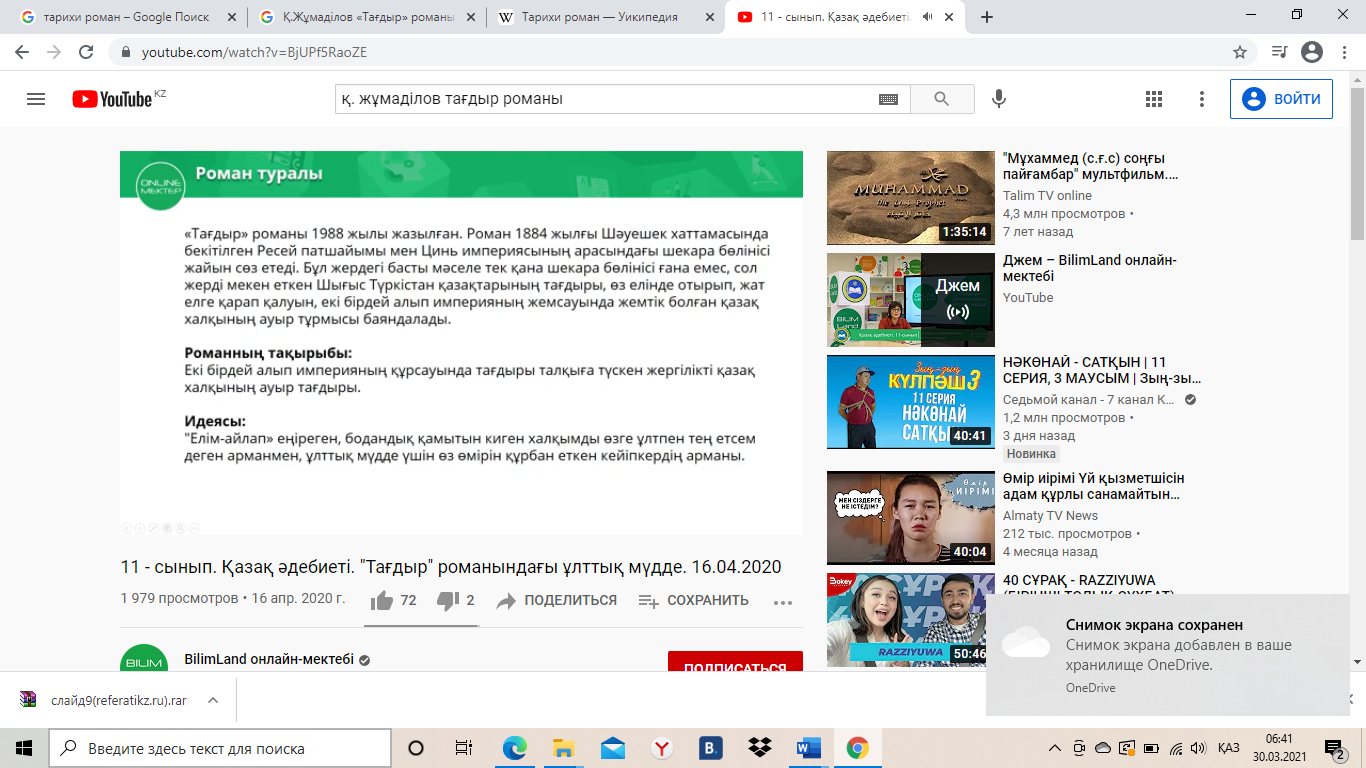1366x768 pixels.
Task: Open the YouTube guide hamburger menu
Action: (x=36, y=99)
